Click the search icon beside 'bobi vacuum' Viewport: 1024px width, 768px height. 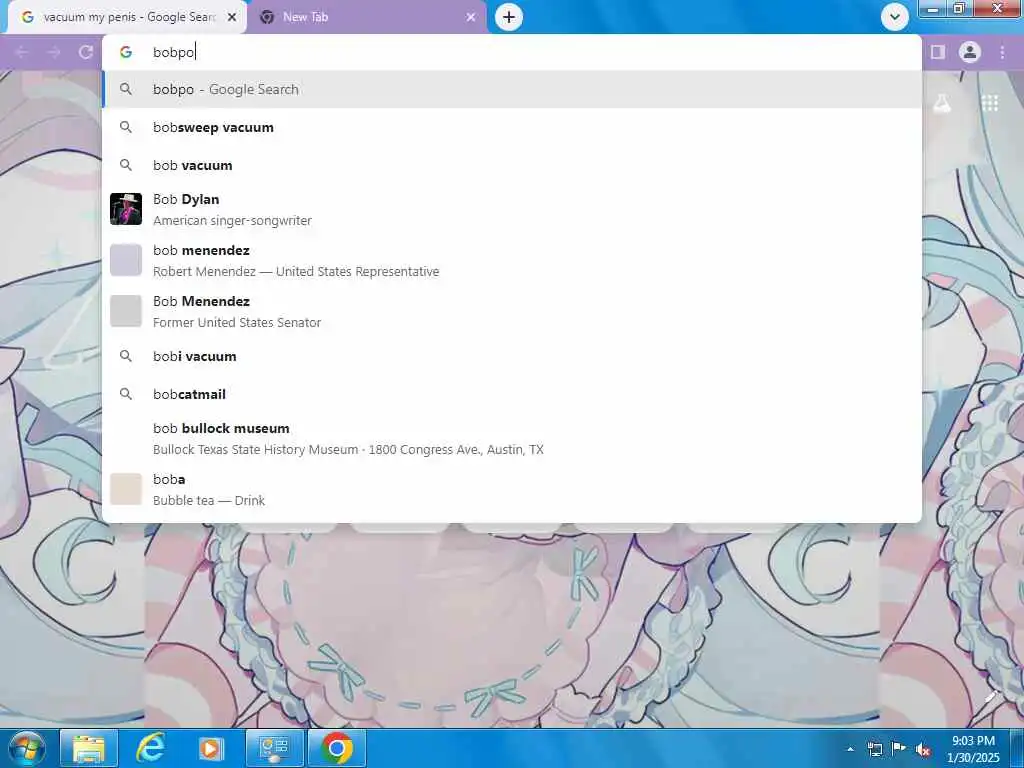point(126,356)
